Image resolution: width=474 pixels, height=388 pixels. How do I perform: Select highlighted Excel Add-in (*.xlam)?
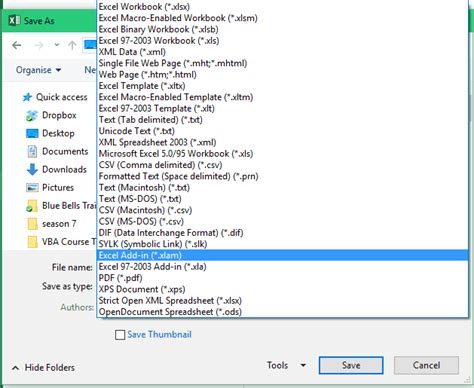pyautogui.click(x=282, y=255)
